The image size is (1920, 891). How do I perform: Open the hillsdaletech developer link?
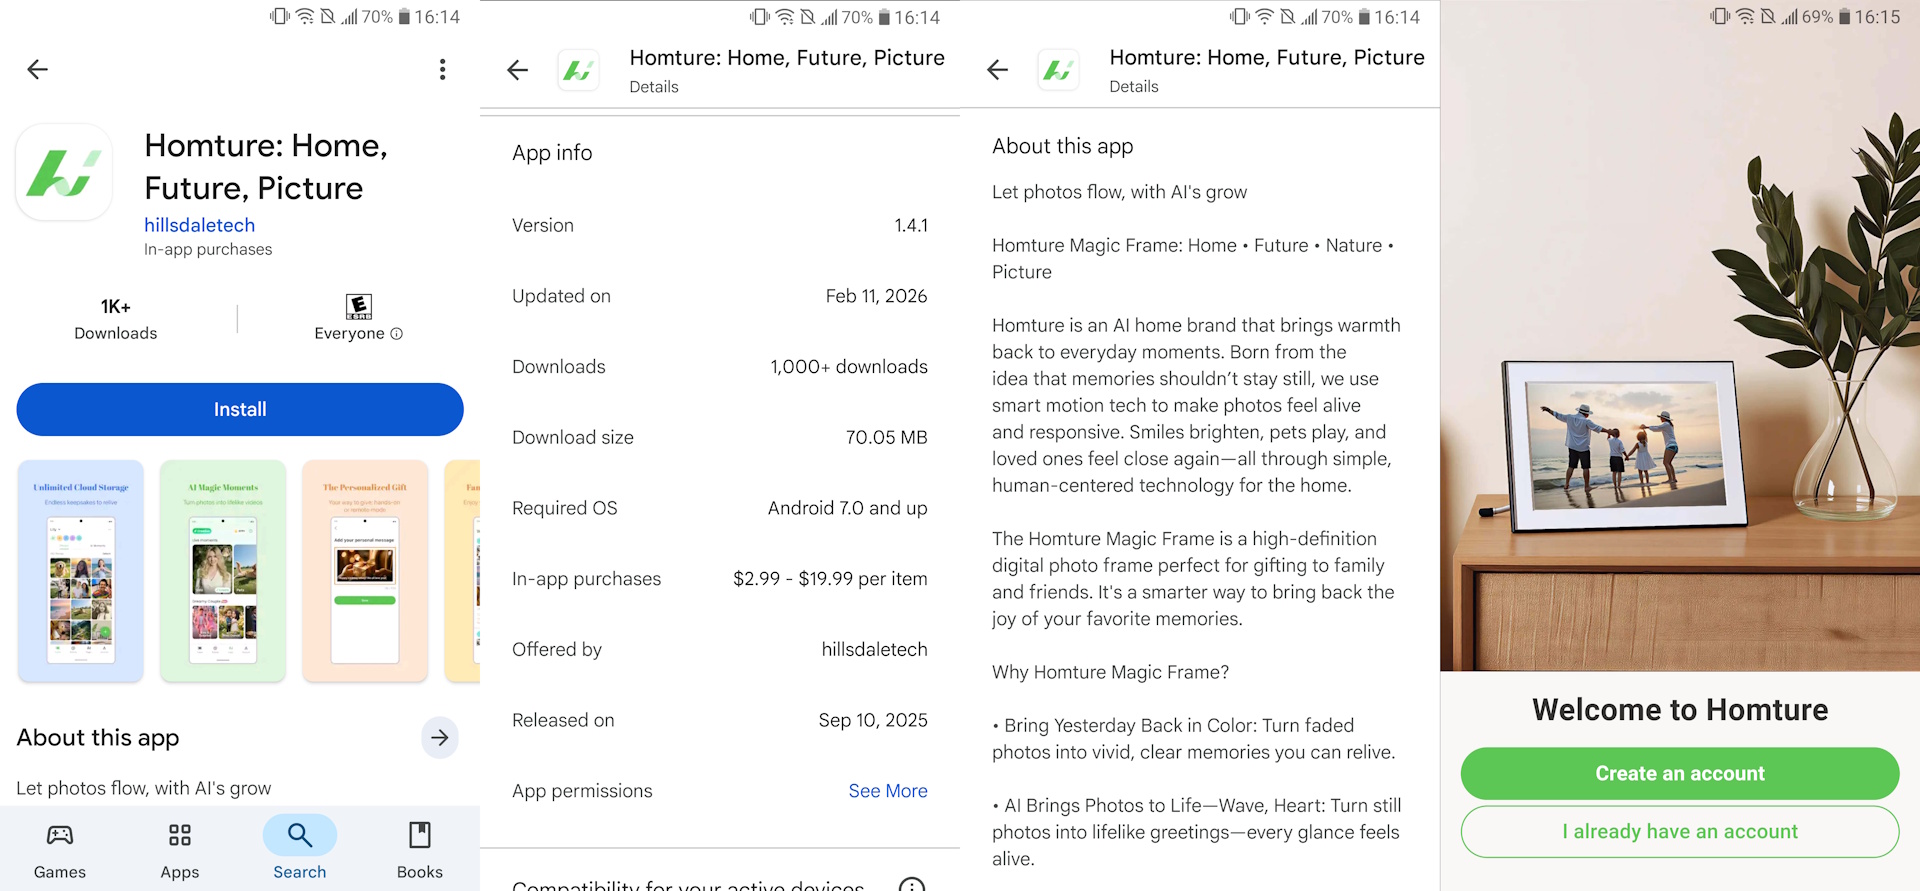(199, 225)
